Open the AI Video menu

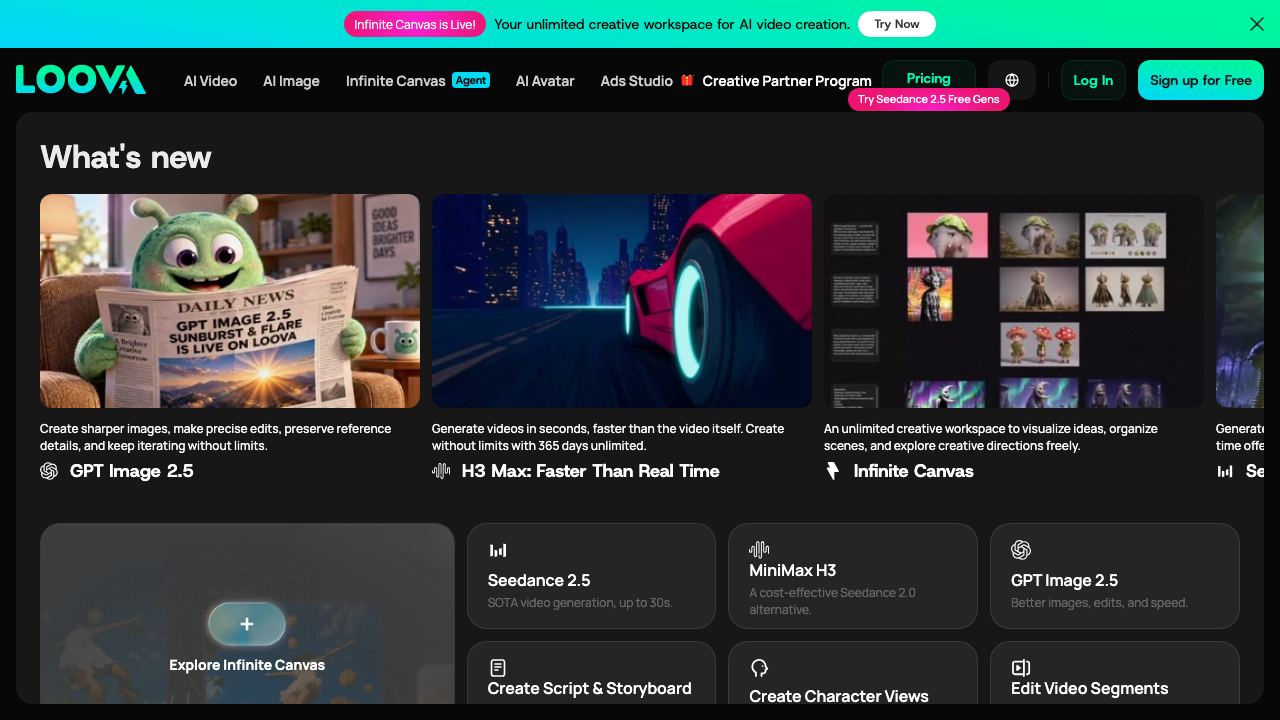click(210, 81)
